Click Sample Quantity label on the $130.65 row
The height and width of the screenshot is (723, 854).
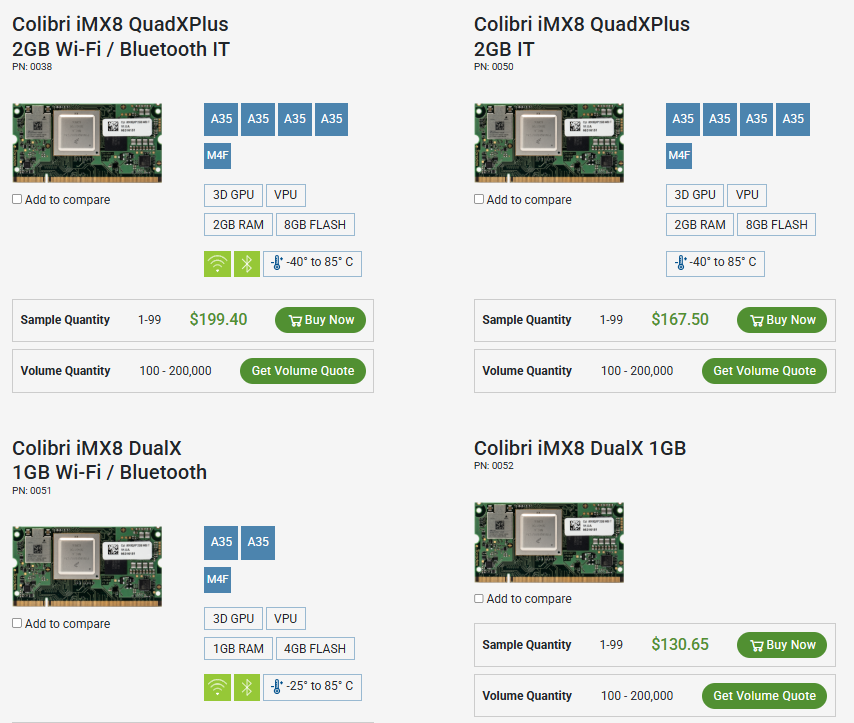coord(527,645)
